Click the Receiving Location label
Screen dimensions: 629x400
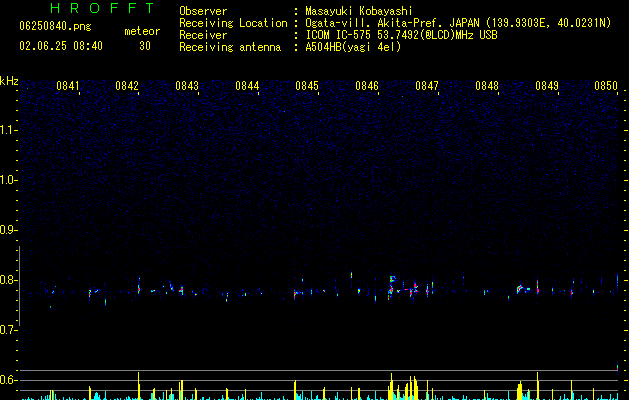pyautogui.click(x=233, y=23)
